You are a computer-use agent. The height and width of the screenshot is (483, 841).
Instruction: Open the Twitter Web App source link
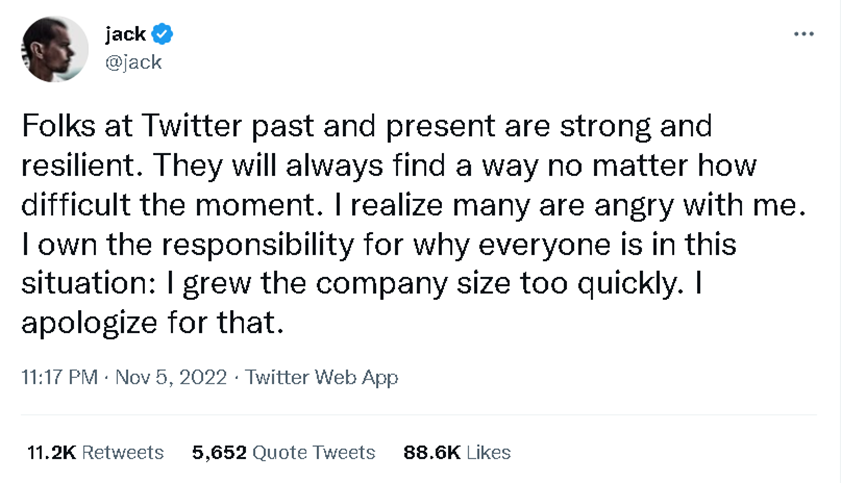coord(321,378)
